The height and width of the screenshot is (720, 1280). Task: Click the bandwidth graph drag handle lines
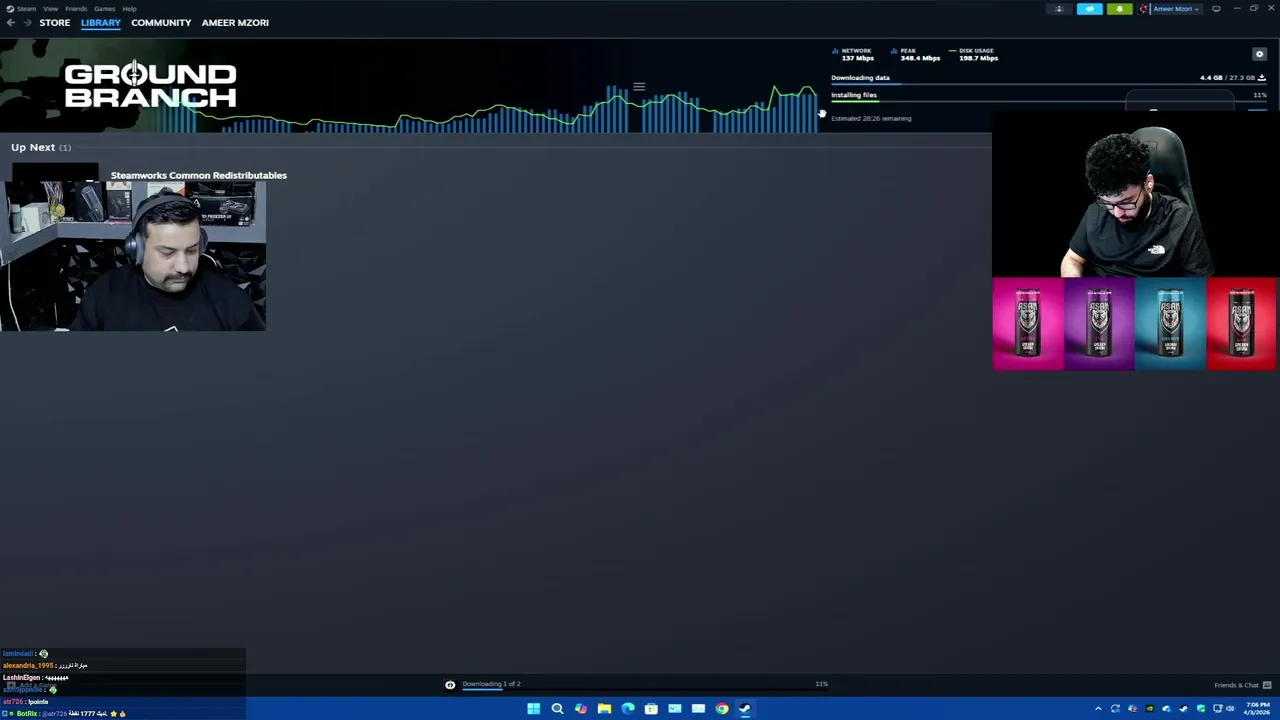click(639, 87)
